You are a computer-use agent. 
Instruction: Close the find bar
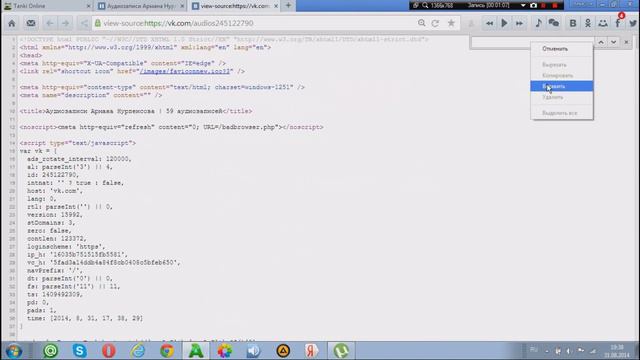[627, 42]
